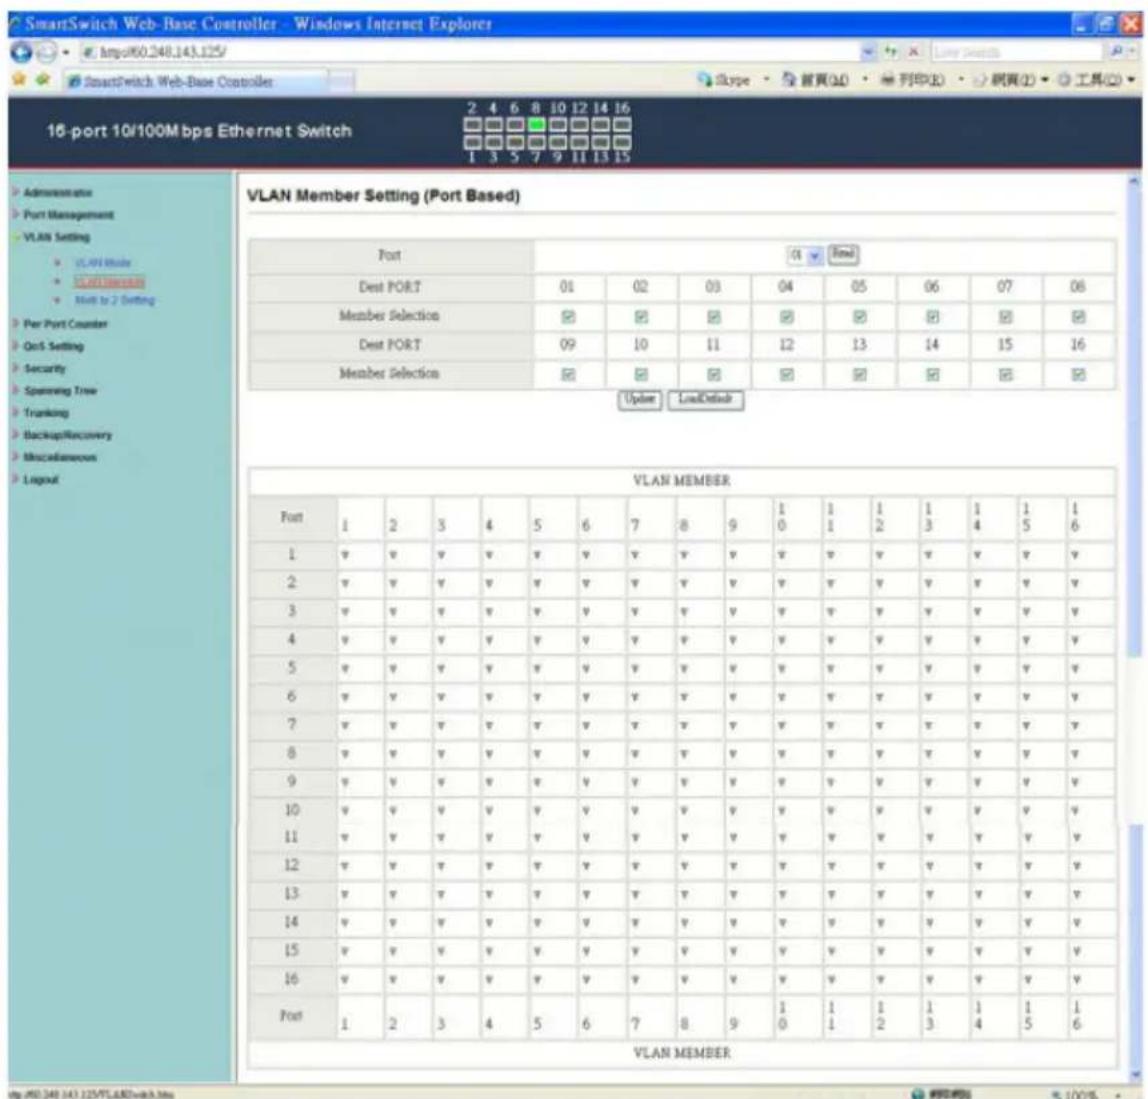
Task: Click in the browser address bar
Action: coord(469,52)
